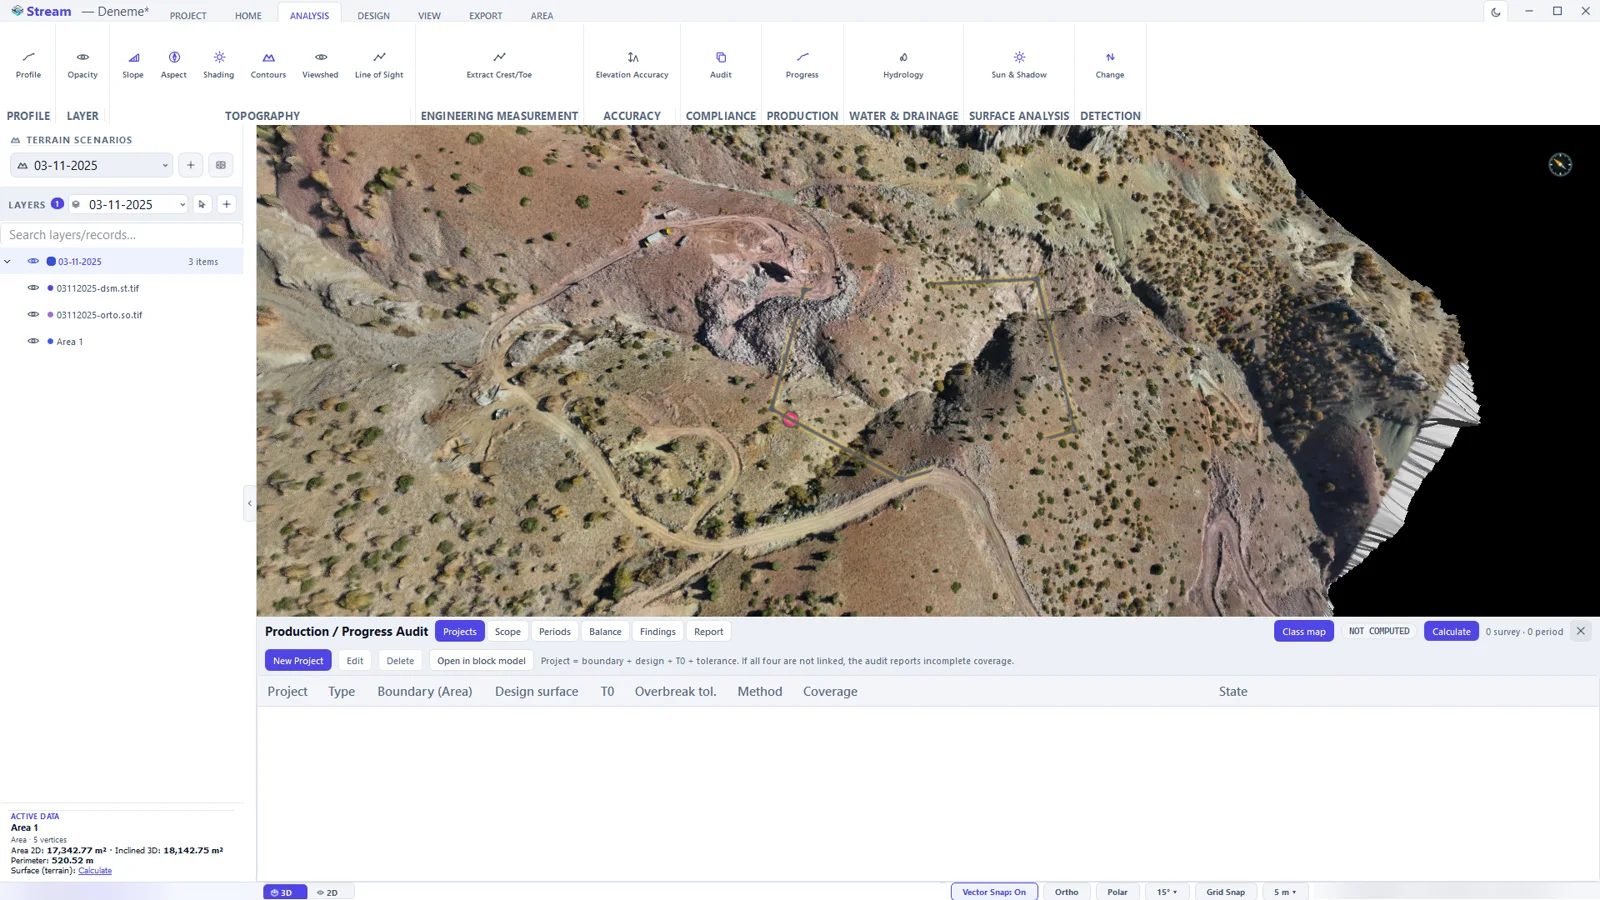Screen dimensions: 1600x900
Task: Turn off Vector Snap
Action: (994, 892)
